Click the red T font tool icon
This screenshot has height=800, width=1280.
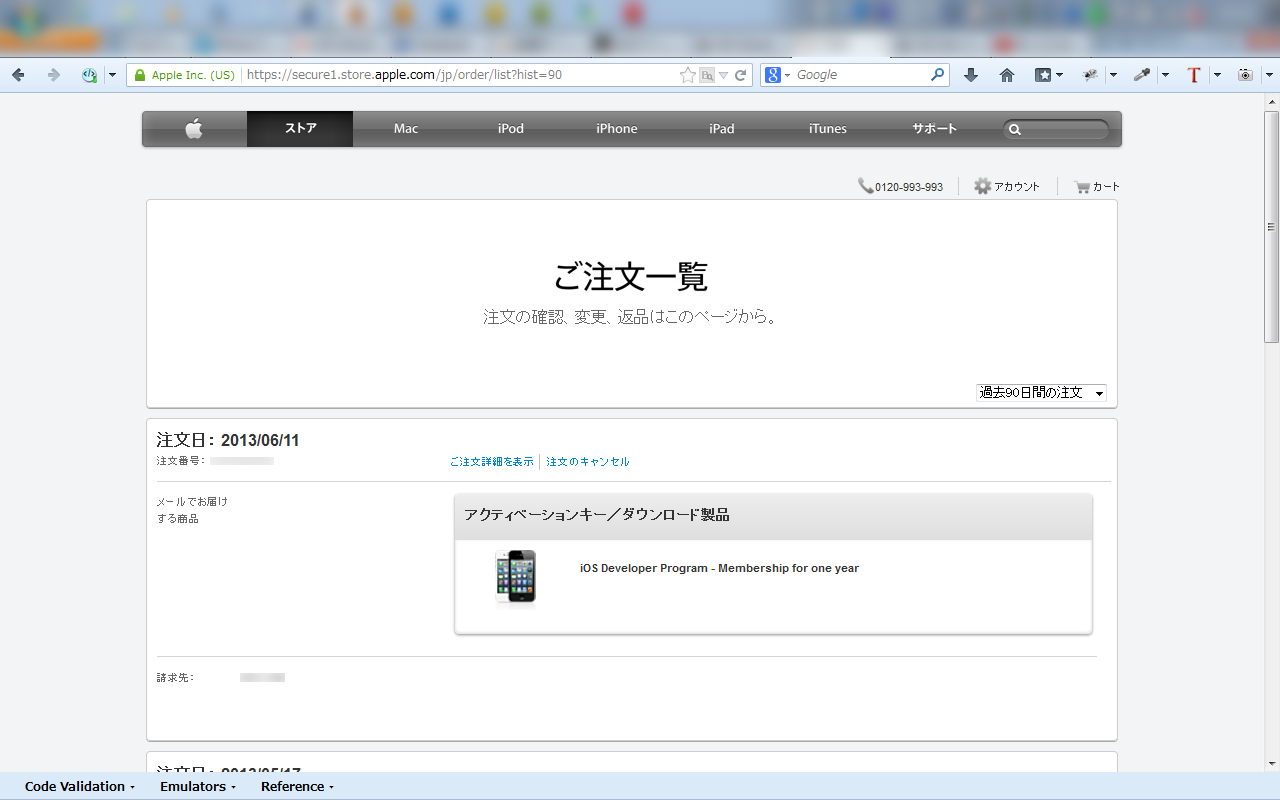[x=1193, y=75]
